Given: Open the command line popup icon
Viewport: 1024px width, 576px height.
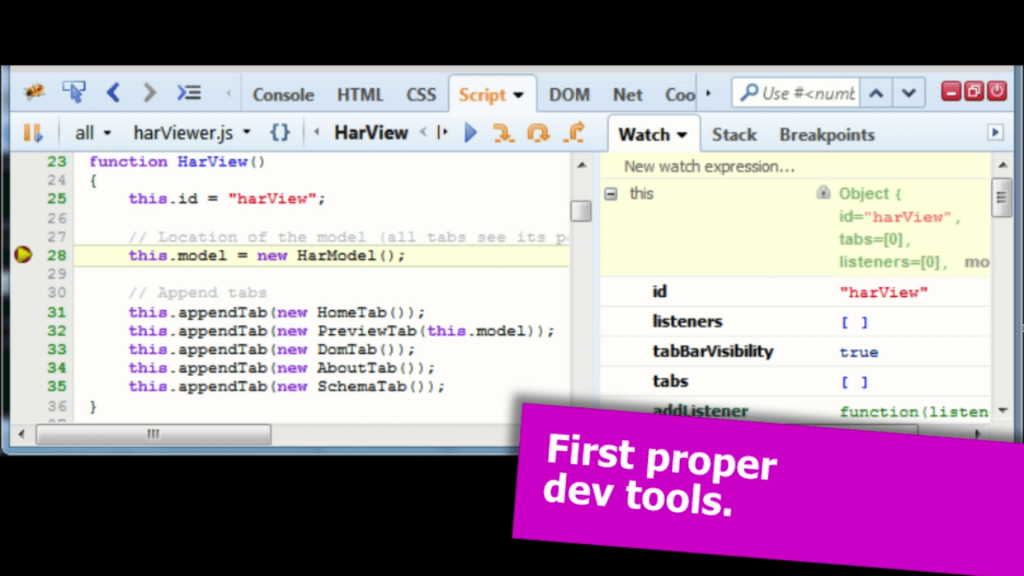Looking at the screenshot, I should tap(189, 93).
